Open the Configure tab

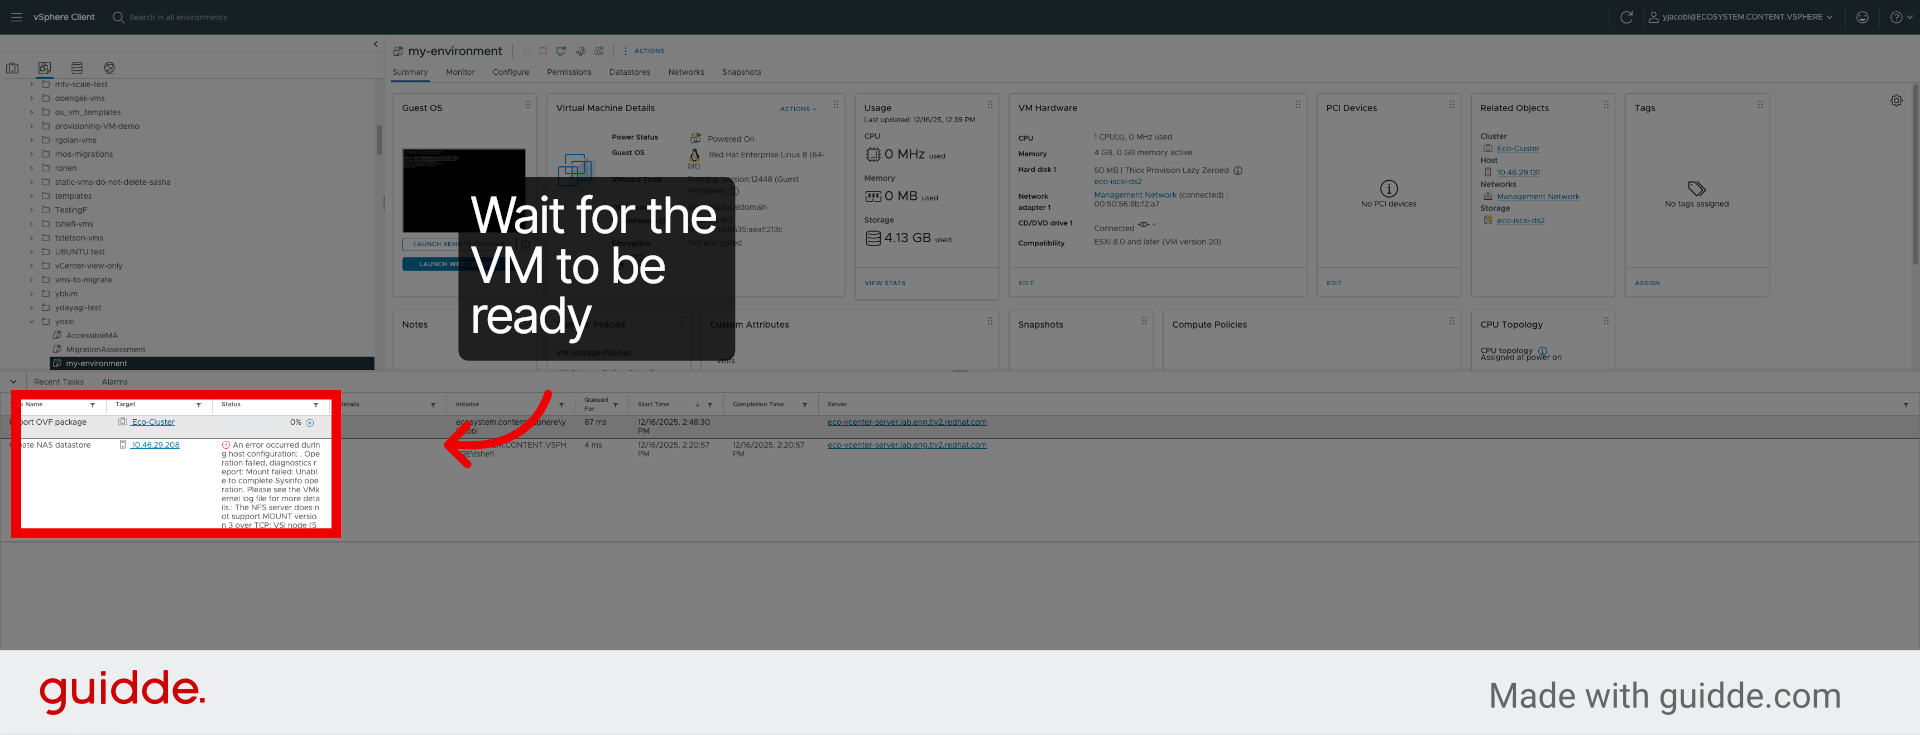(511, 72)
